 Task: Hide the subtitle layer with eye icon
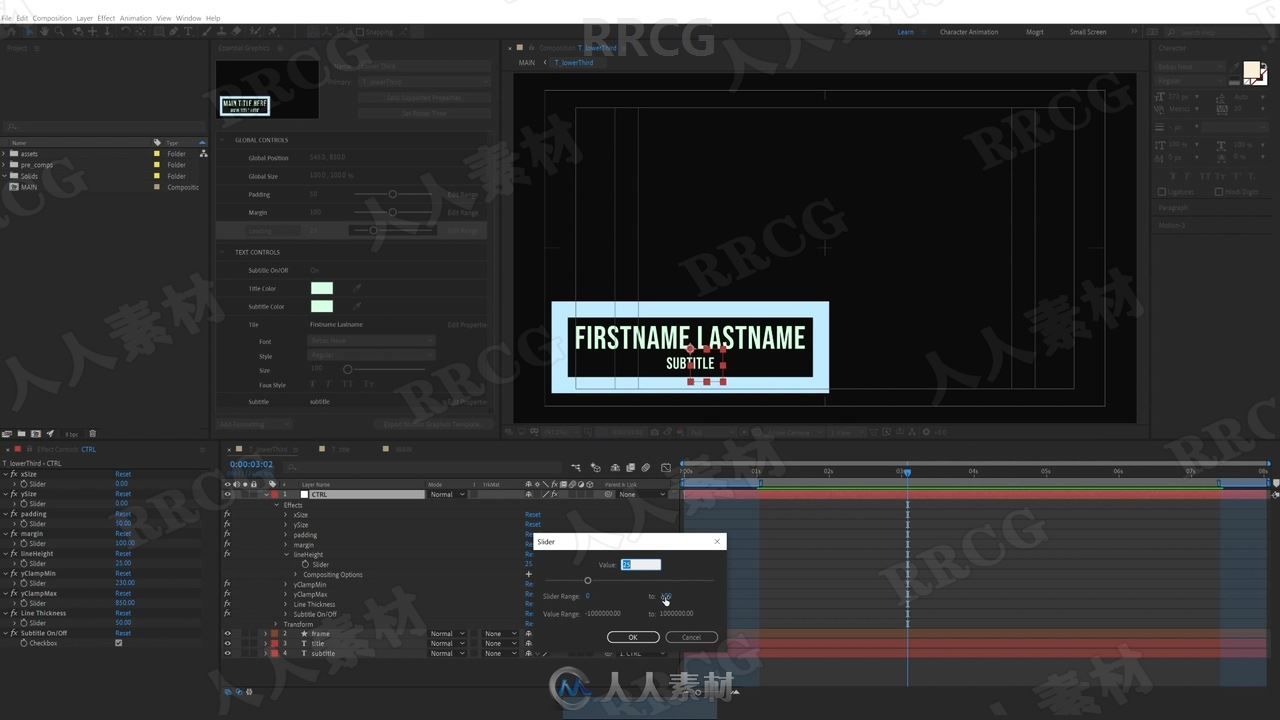(227, 653)
